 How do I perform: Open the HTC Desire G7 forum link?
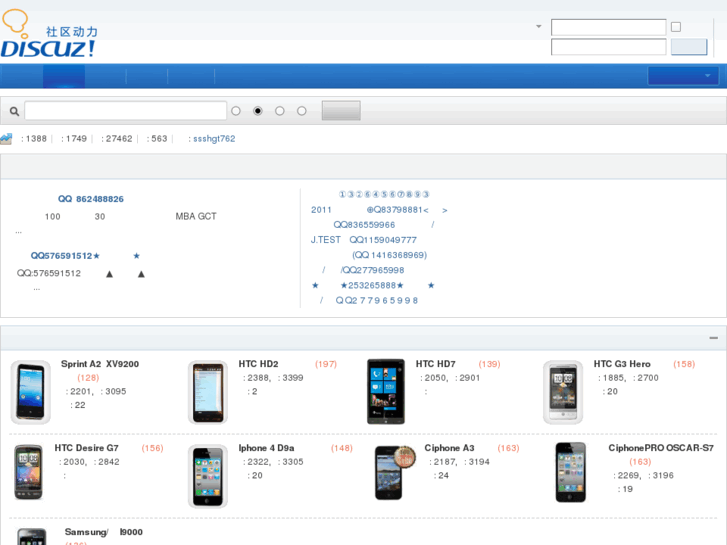click(x=87, y=448)
